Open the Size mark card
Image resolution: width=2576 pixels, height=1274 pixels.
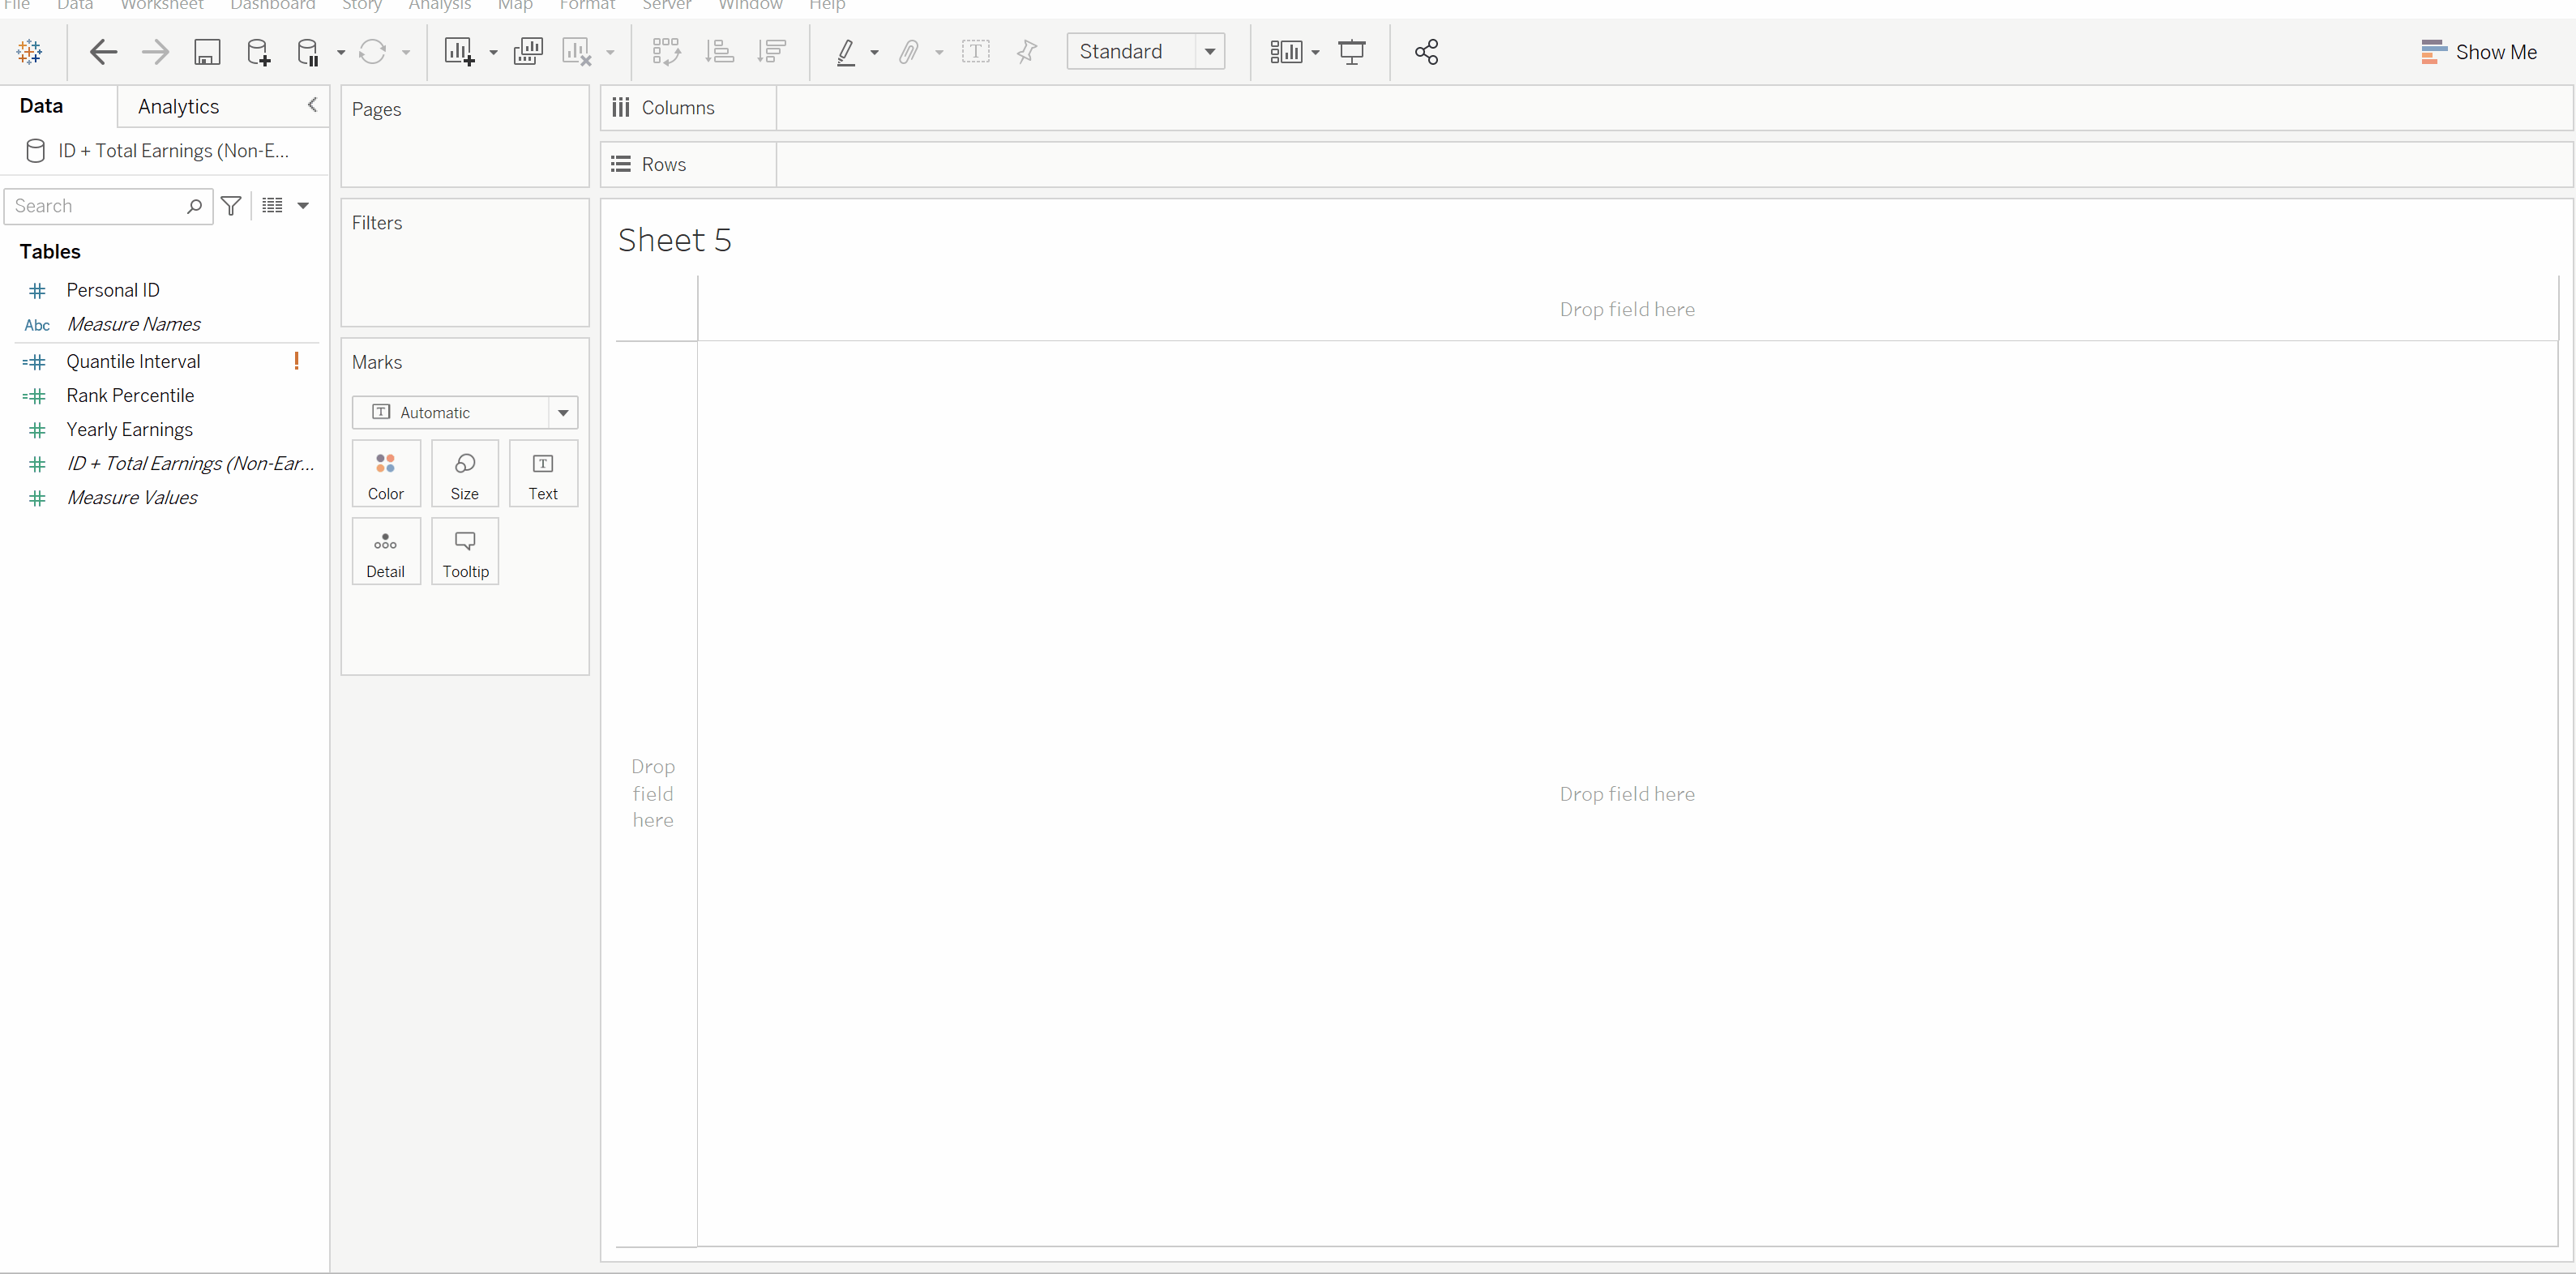(x=464, y=473)
